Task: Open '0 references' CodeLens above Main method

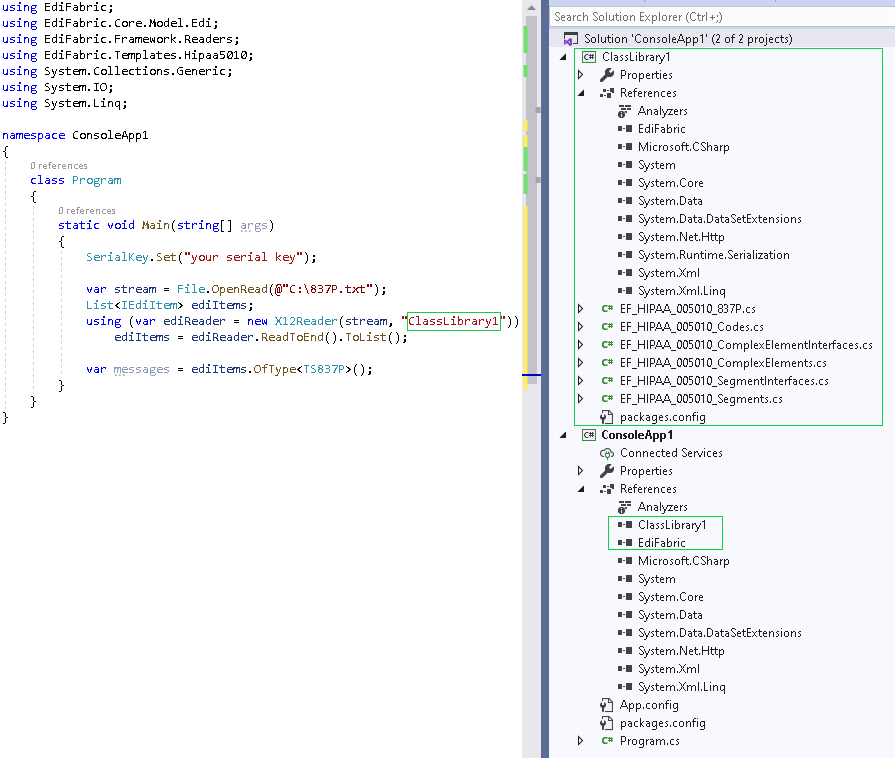Action: coord(87,211)
